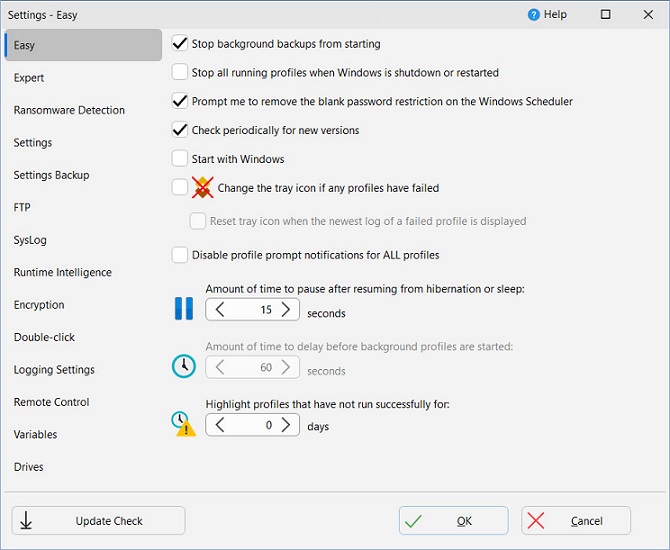Click the hibernation pause value 15 field
The height and width of the screenshot is (550, 670).
(253, 309)
